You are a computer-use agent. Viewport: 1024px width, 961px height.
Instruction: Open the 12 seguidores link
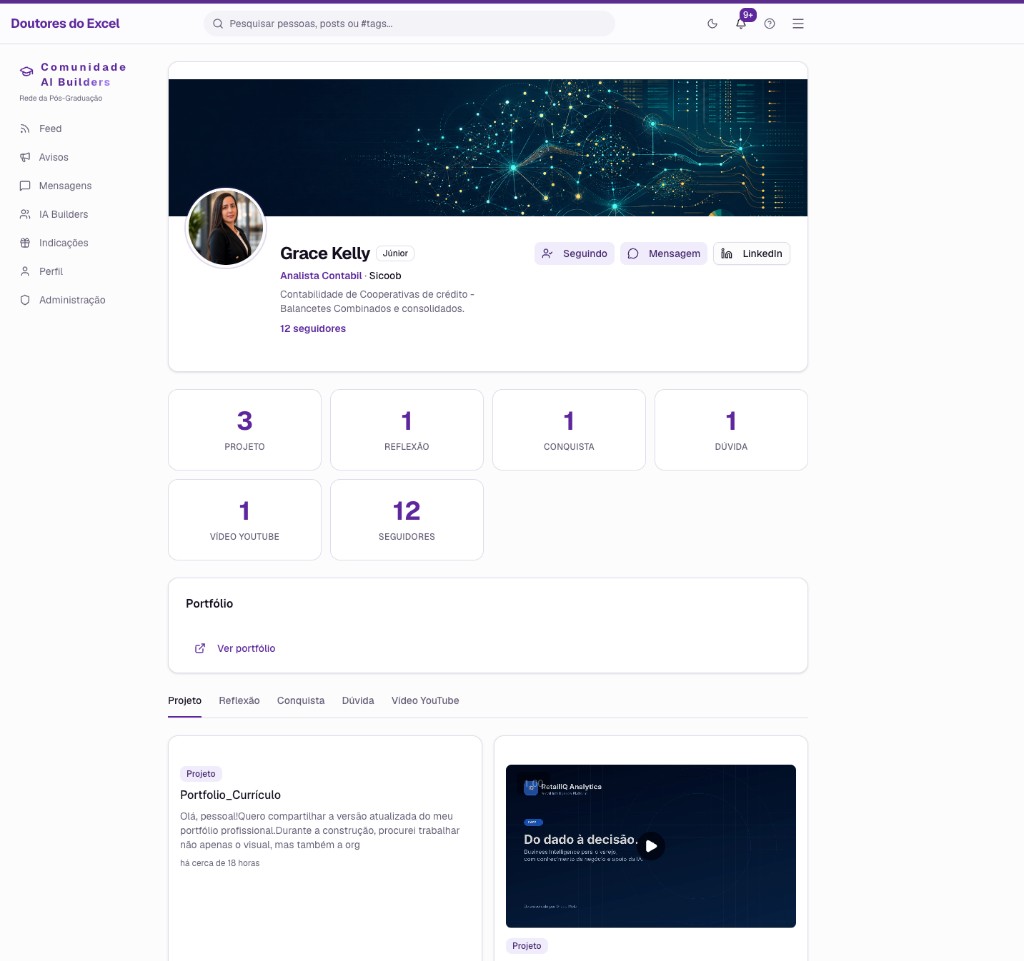313,329
